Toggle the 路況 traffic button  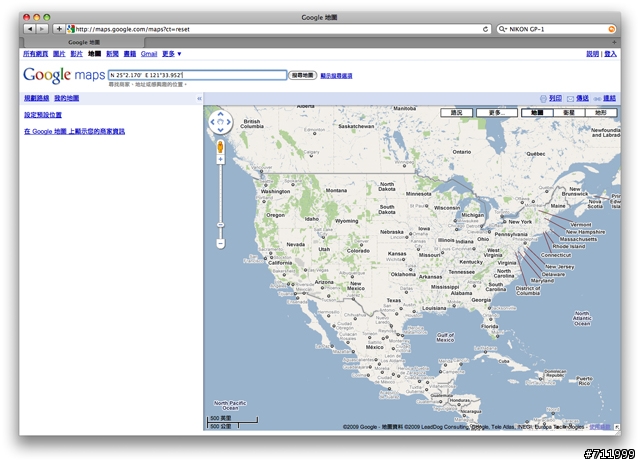click(x=456, y=113)
